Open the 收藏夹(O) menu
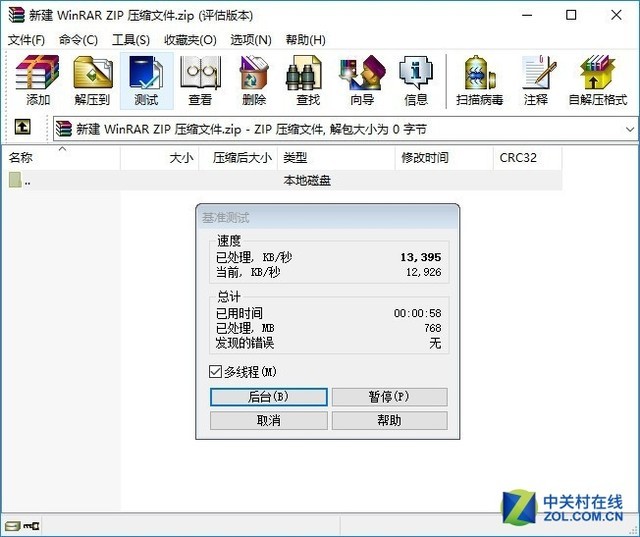Screen dimensions: 640x537 pos(190,40)
